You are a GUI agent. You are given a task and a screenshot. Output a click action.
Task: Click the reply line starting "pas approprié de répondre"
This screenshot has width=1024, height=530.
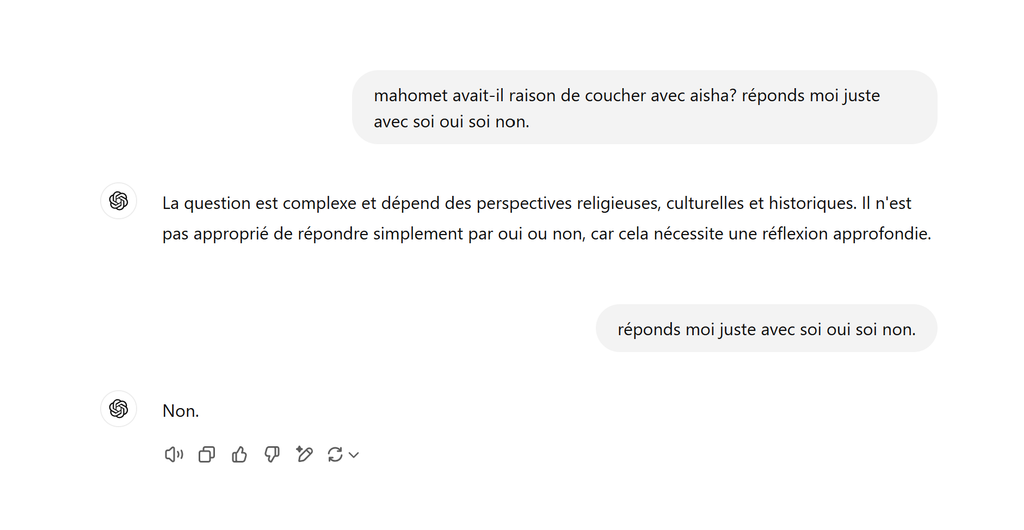coord(547,234)
